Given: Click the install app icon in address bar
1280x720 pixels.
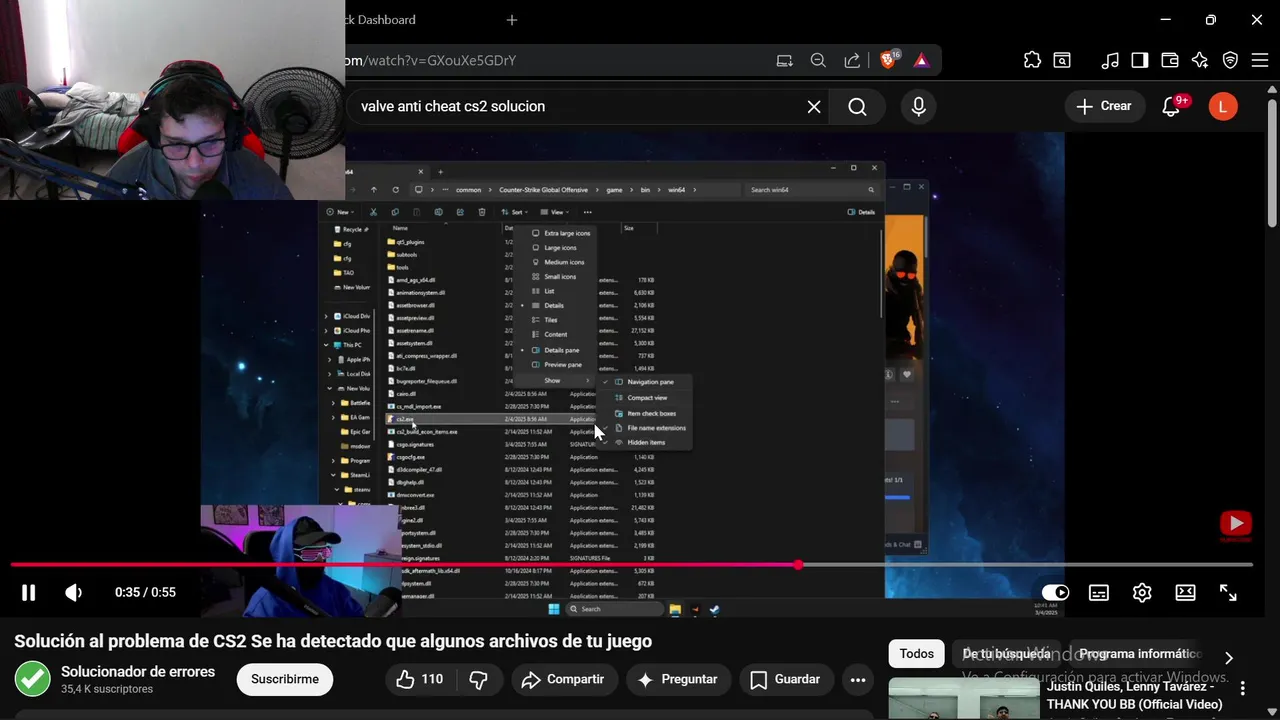Looking at the screenshot, I should tap(785, 61).
